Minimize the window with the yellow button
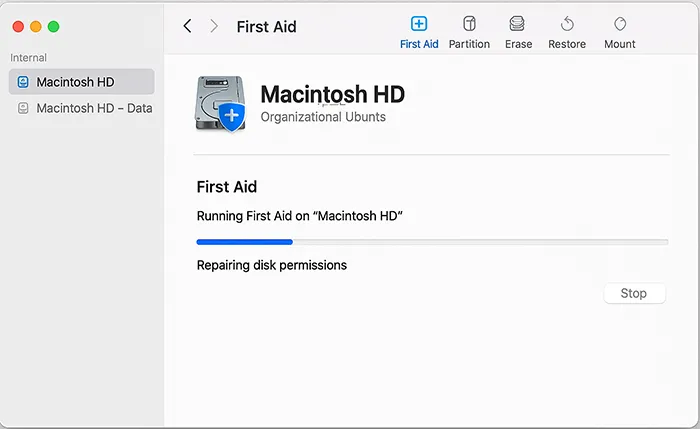 point(36,27)
